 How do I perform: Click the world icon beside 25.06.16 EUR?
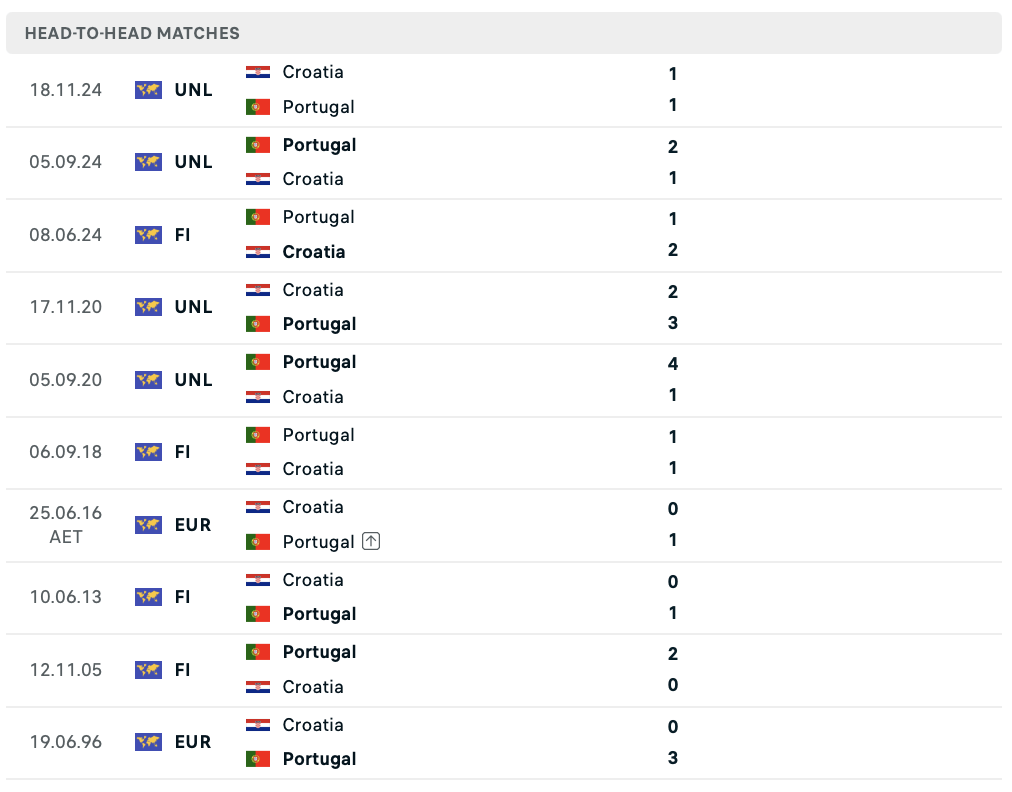coord(148,525)
